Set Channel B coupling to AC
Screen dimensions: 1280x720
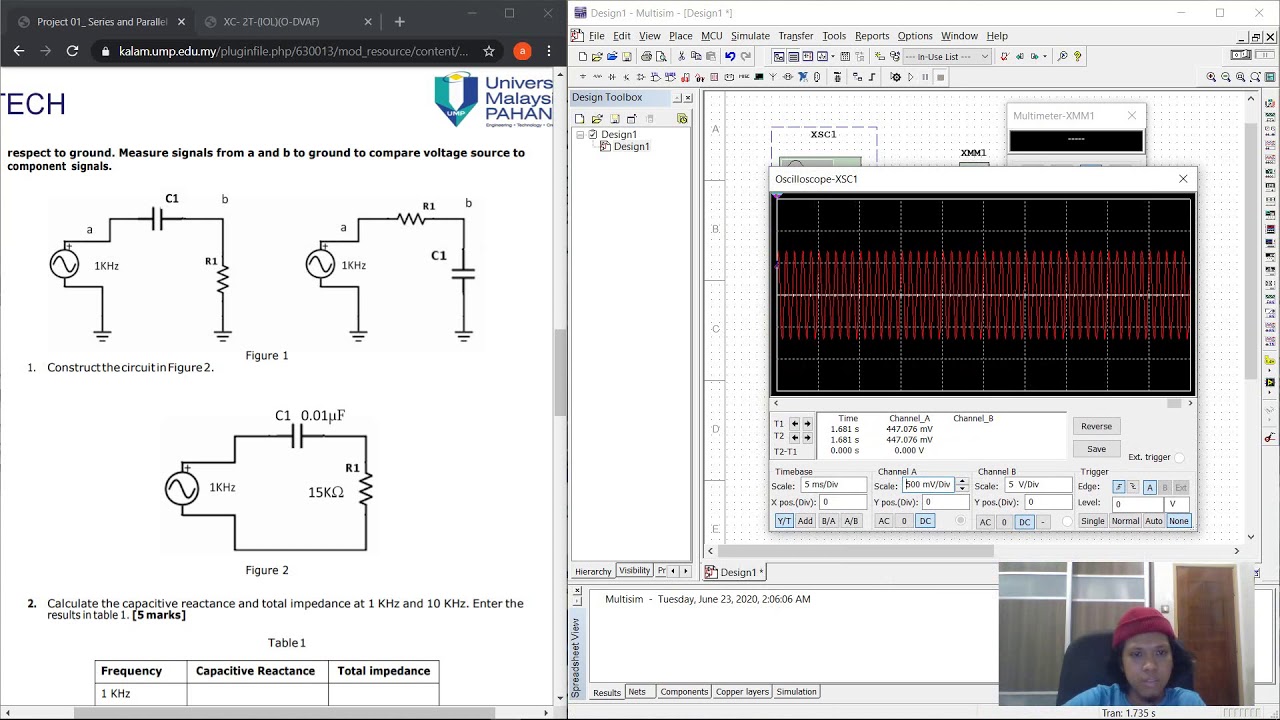(985, 521)
